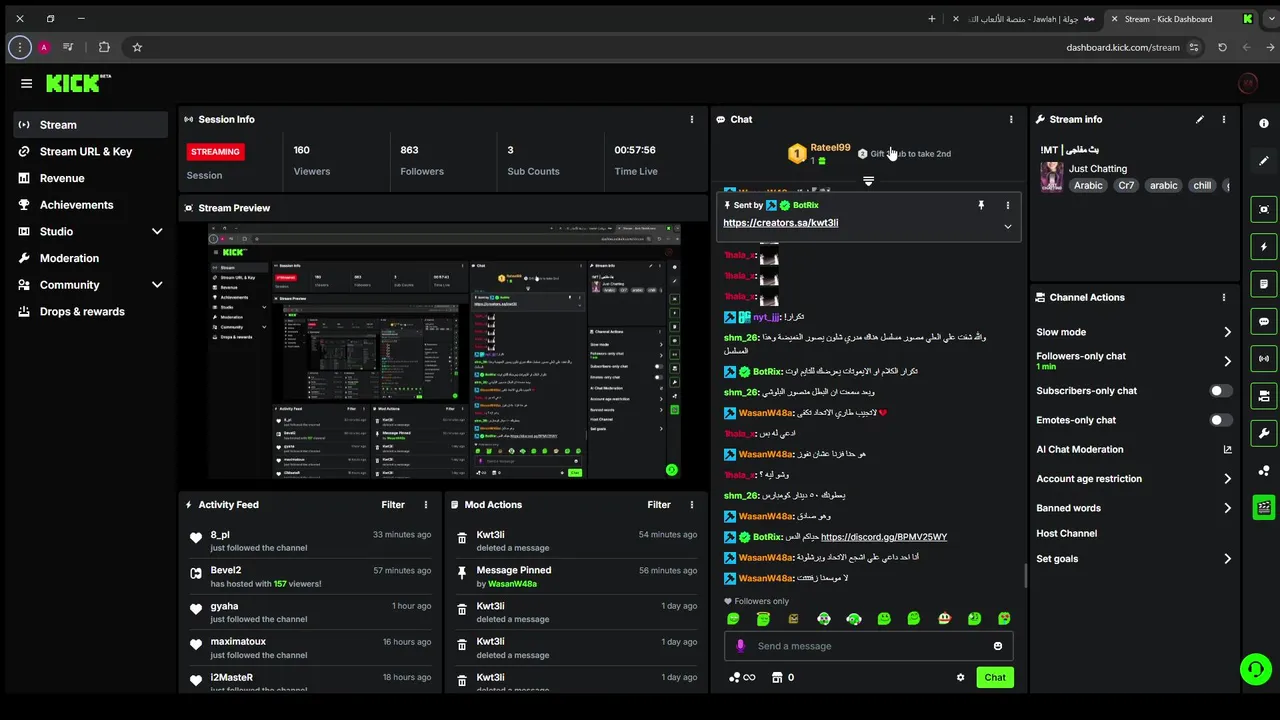
Task: Open Revenue page
Action: pos(91,178)
